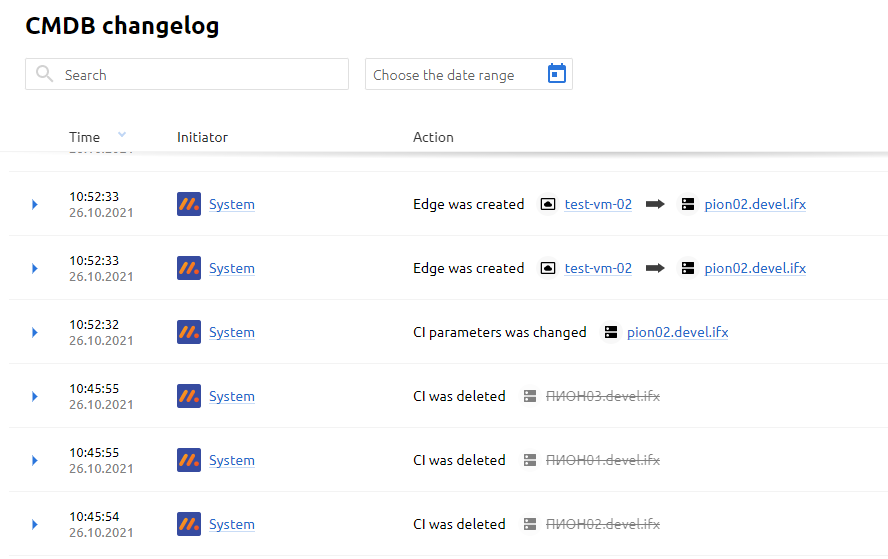Toggle the Time column sort arrow

tap(122, 135)
